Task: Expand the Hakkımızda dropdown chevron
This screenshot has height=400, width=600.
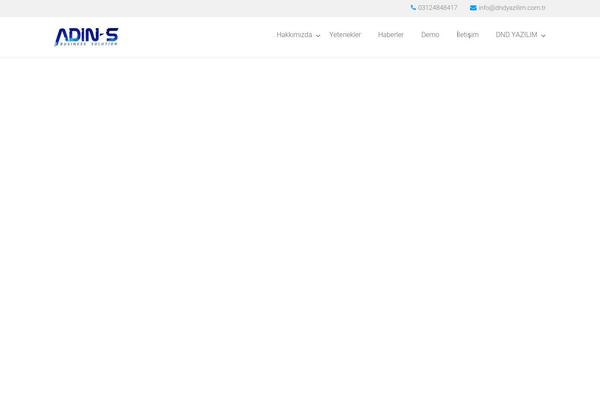Action: pos(318,36)
